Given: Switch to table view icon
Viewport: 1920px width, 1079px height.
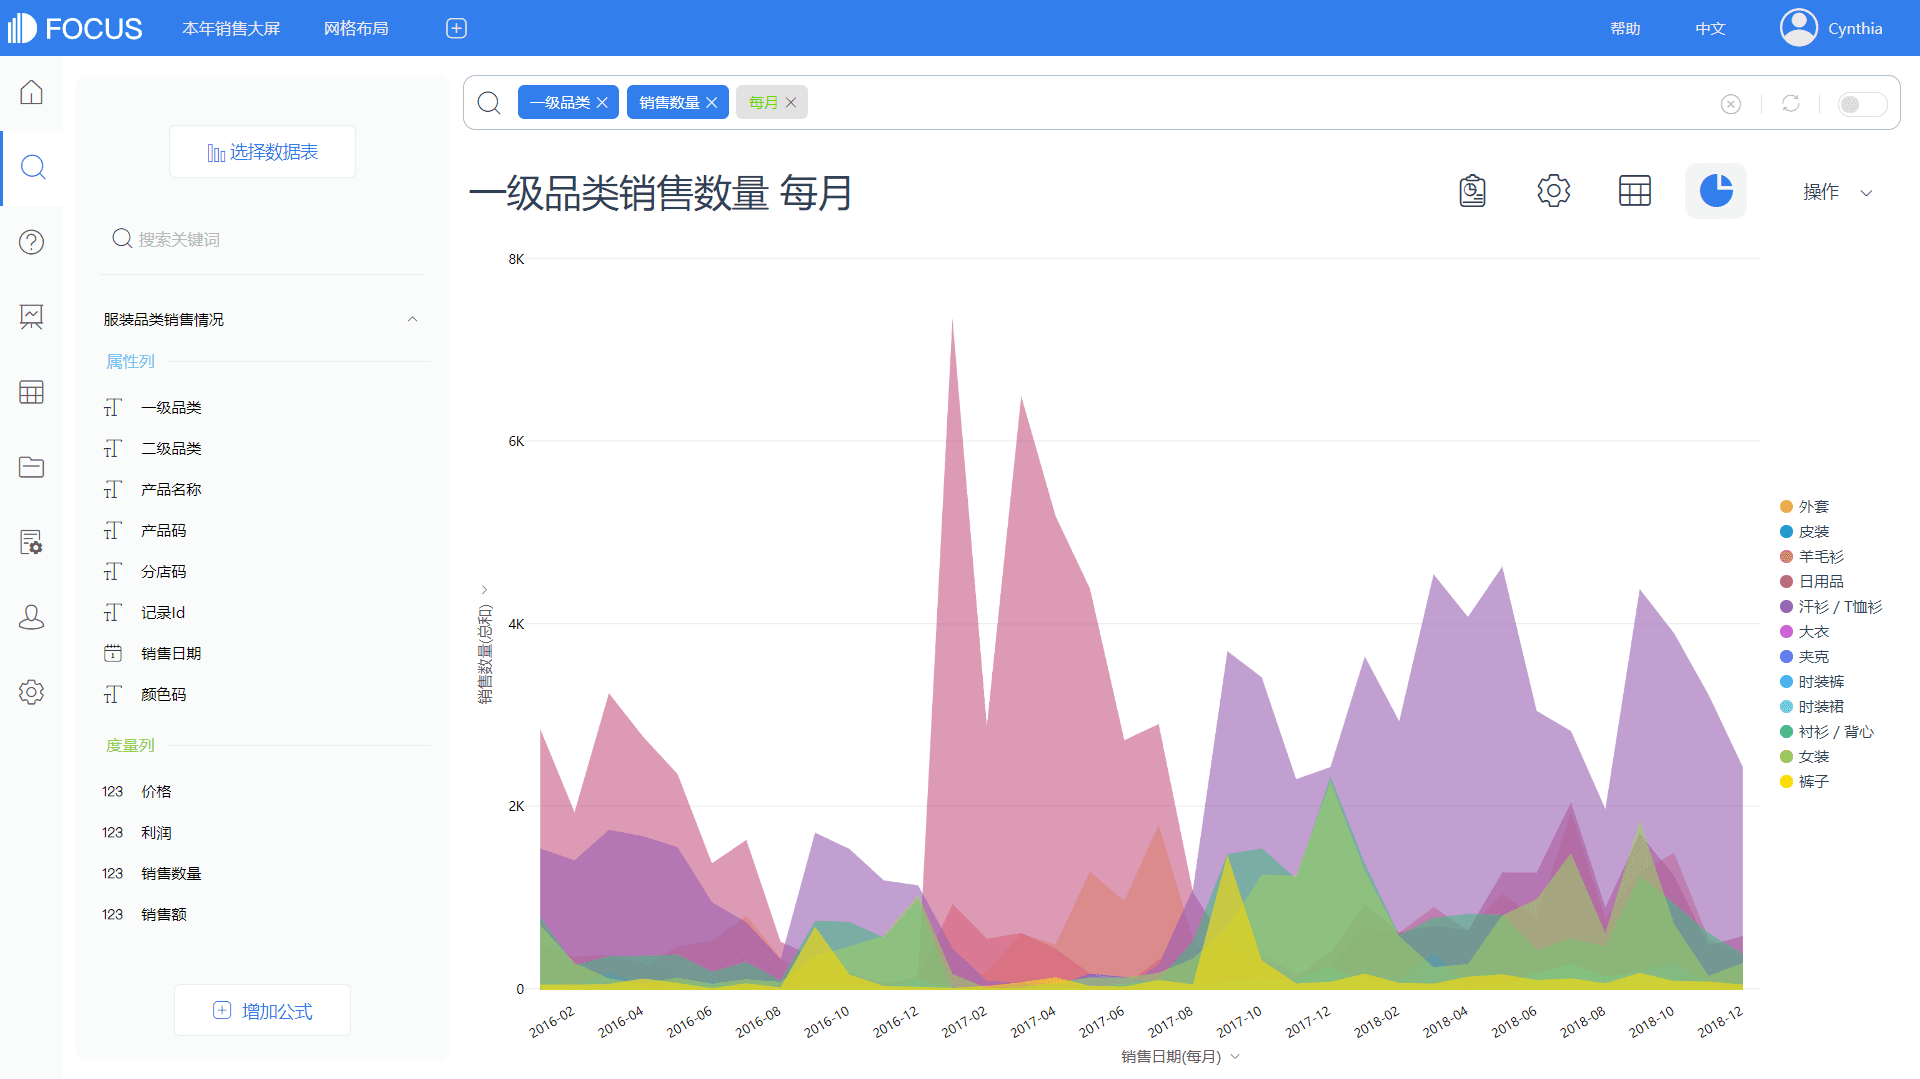Looking at the screenshot, I should click(x=1634, y=190).
